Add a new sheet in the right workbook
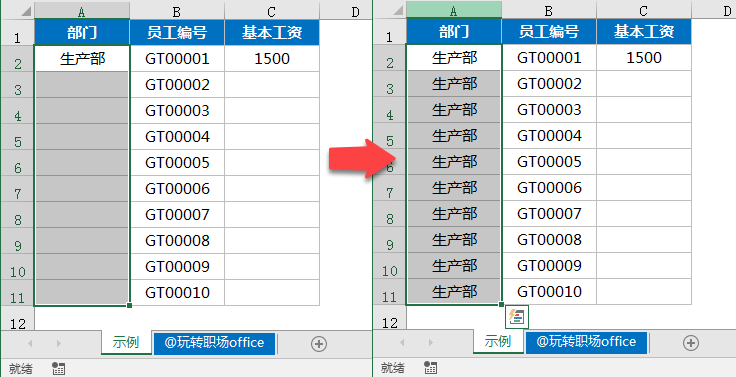736x377 pixels. click(x=690, y=343)
